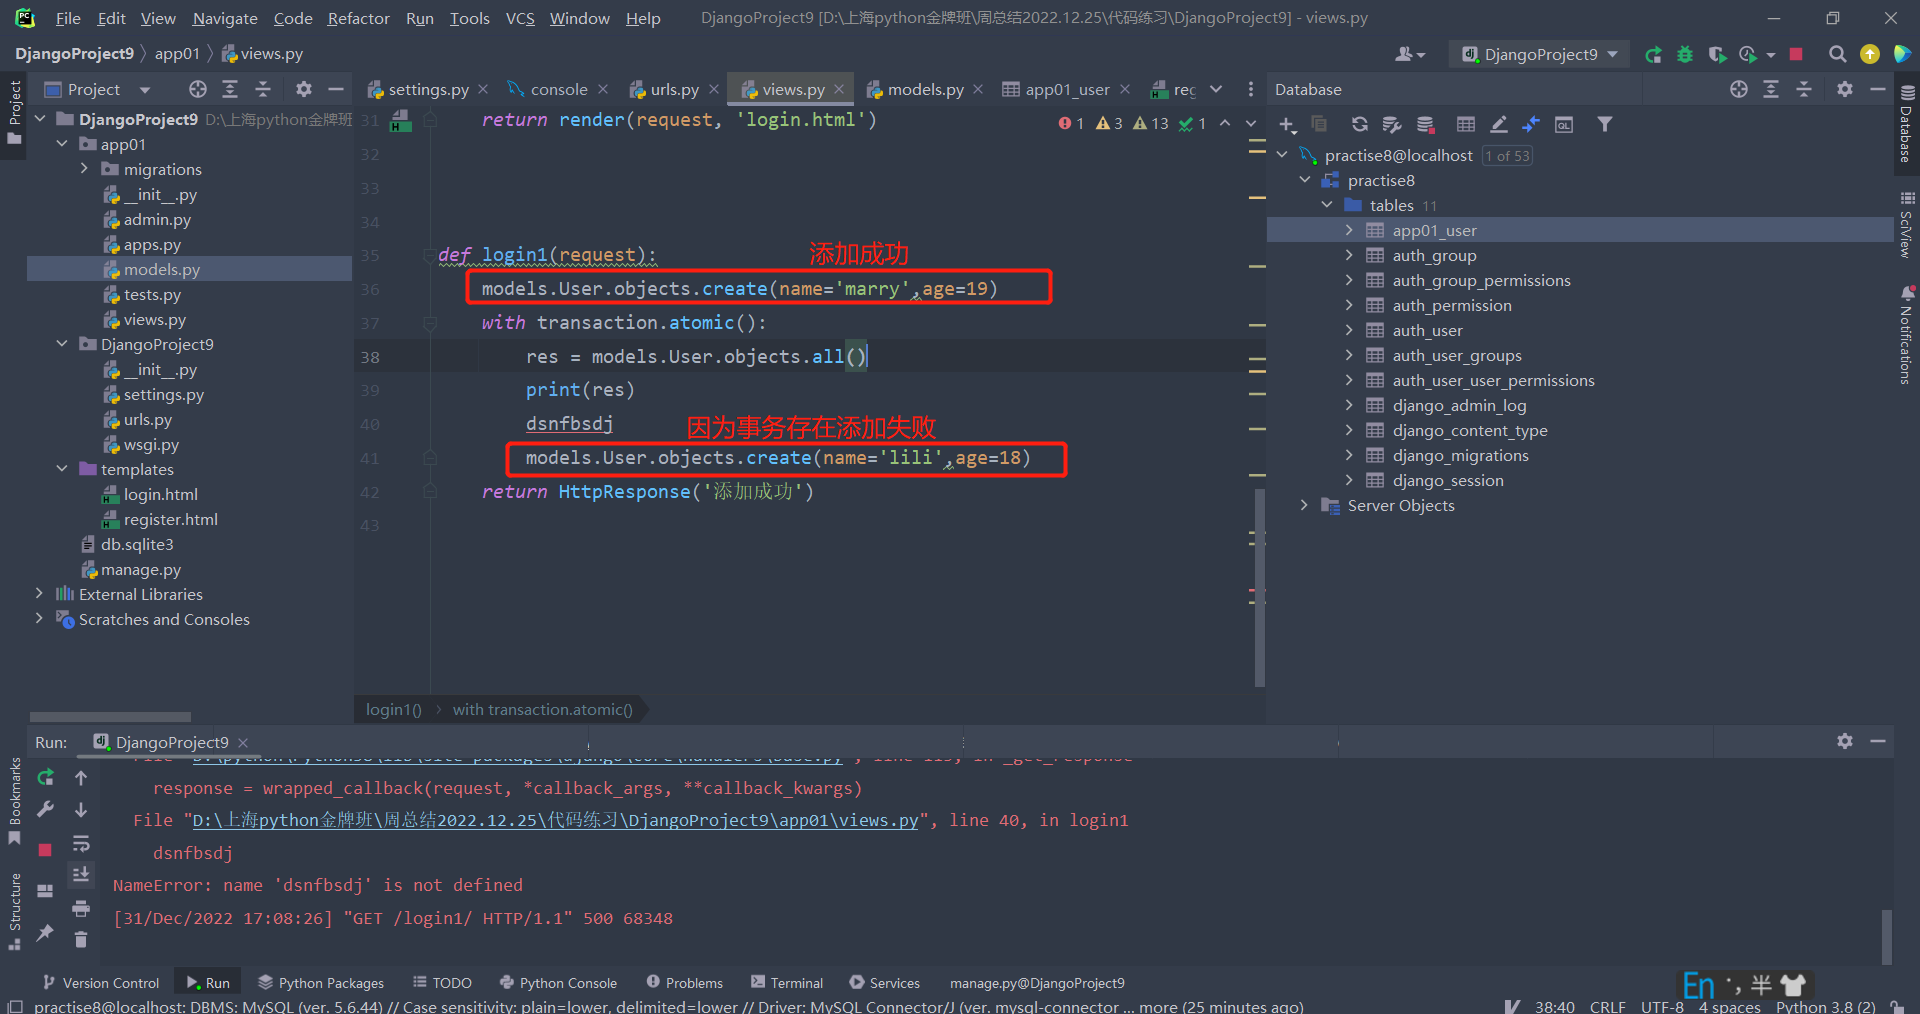Expand Scratches and Consoles node
The height and width of the screenshot is (1014, 1920).
point(40,619)
